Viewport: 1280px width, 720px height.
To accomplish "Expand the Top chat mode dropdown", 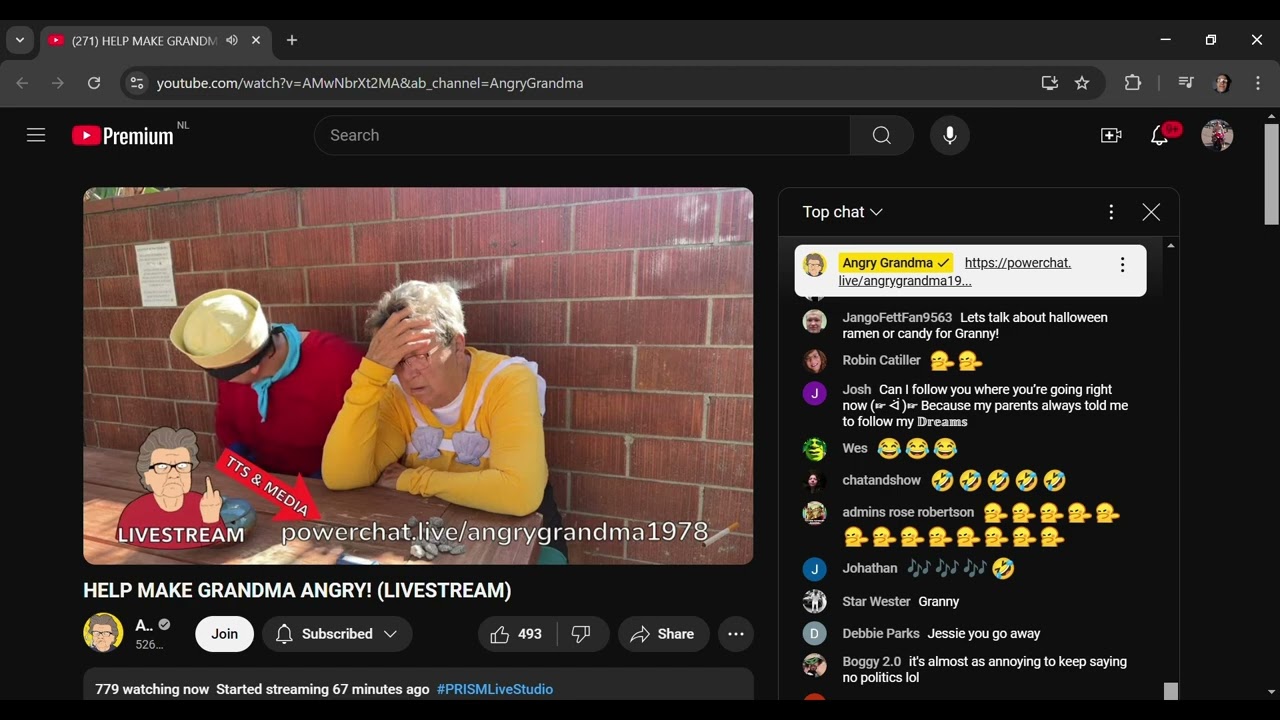I will click(843, 212).
